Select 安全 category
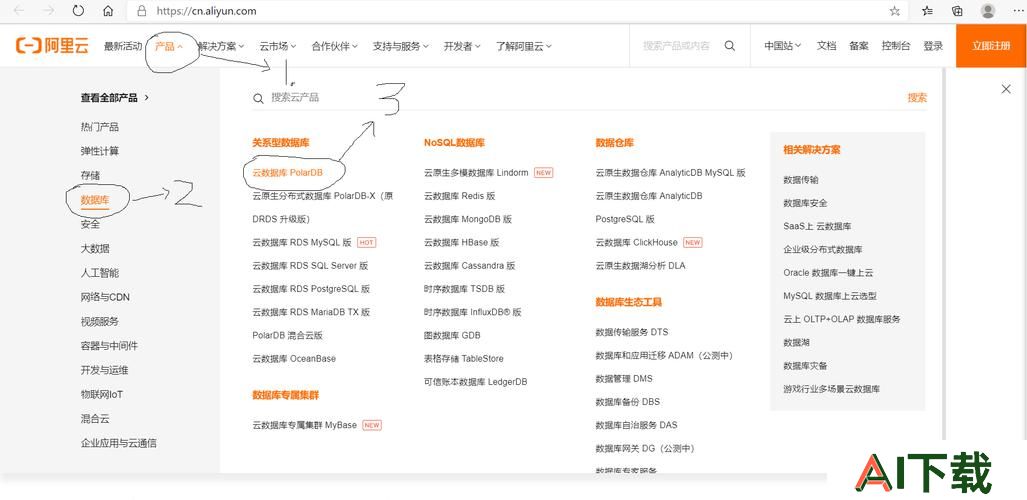 pyautogui.click(x=90, y=224)
